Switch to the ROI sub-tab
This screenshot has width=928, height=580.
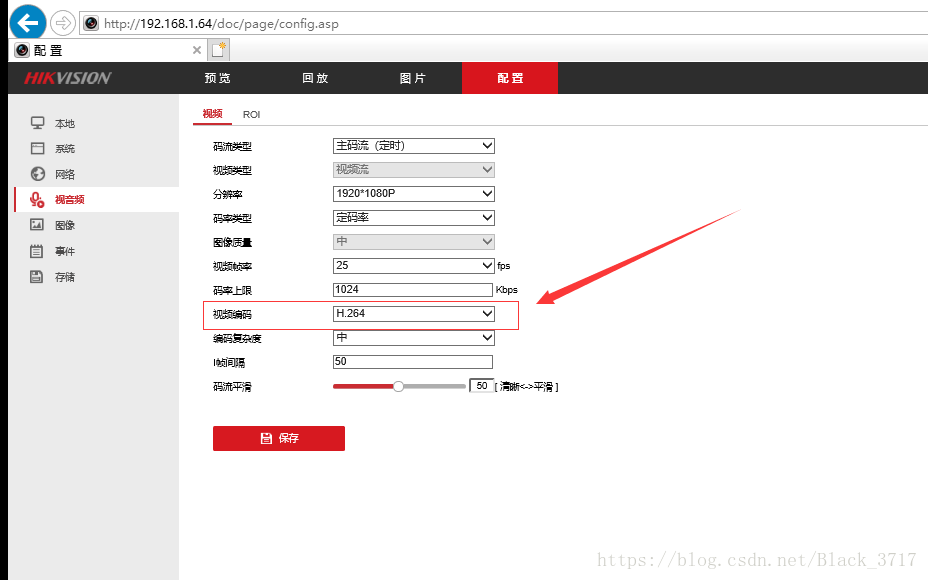[x=252, y=114]
